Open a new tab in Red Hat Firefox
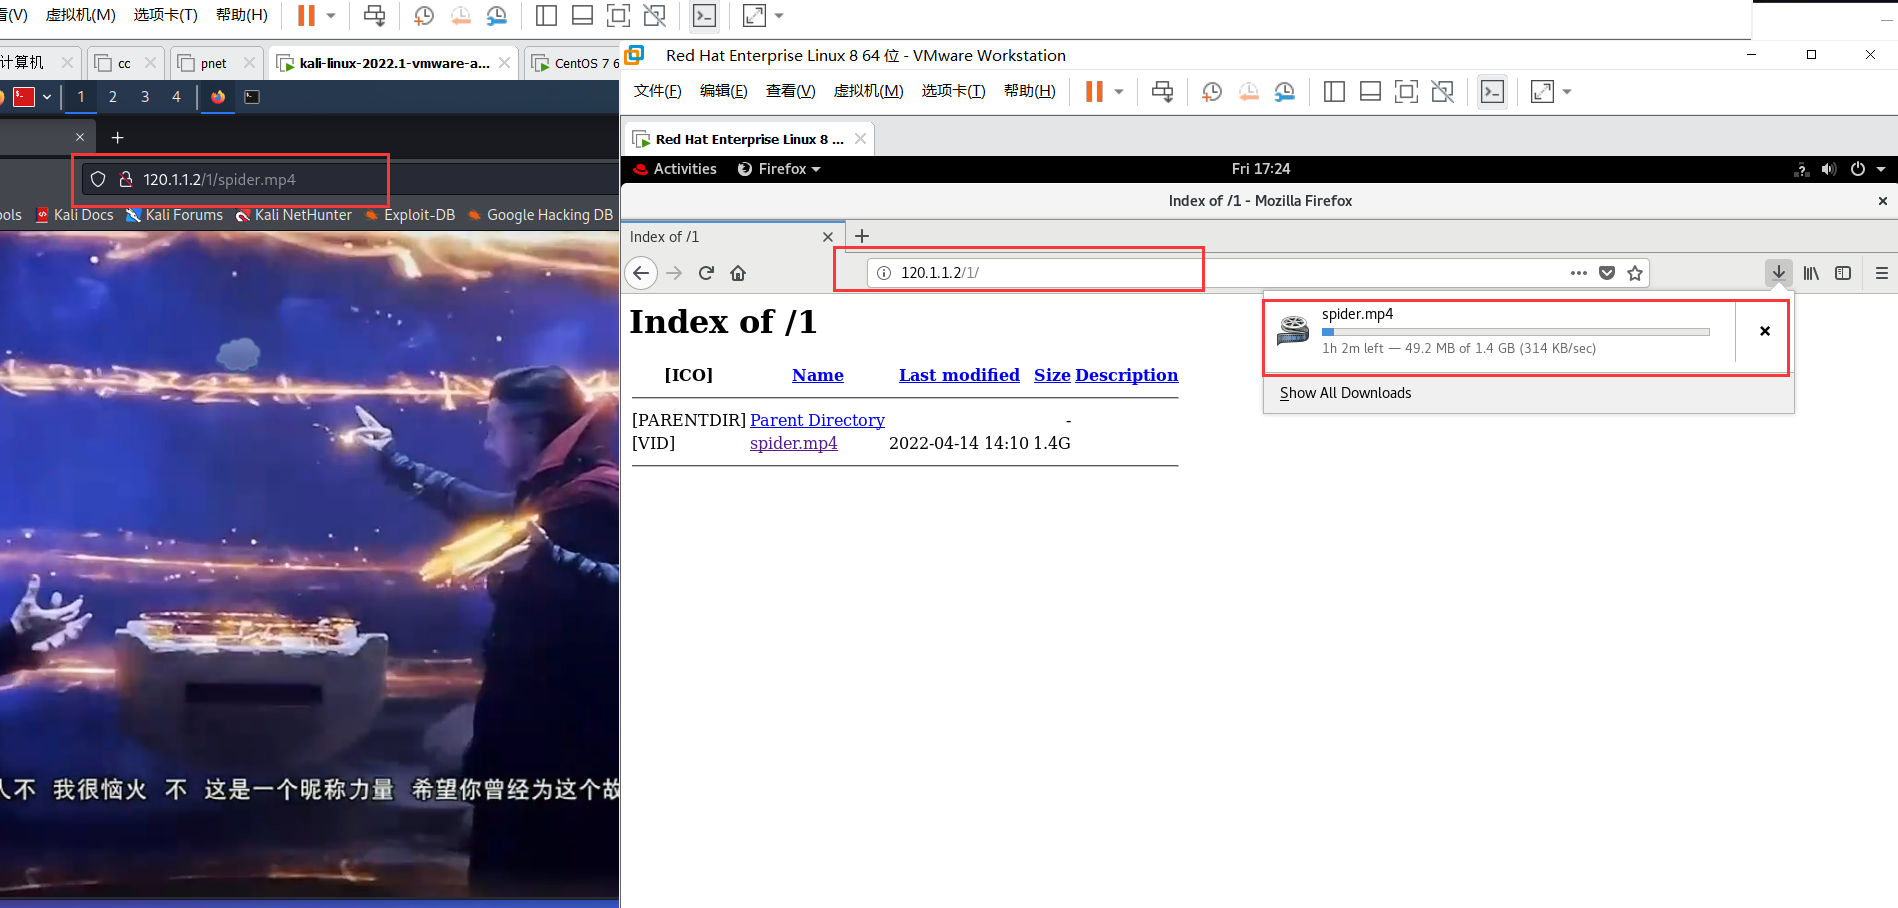1898x908 pixels. [x=862, y=236]
